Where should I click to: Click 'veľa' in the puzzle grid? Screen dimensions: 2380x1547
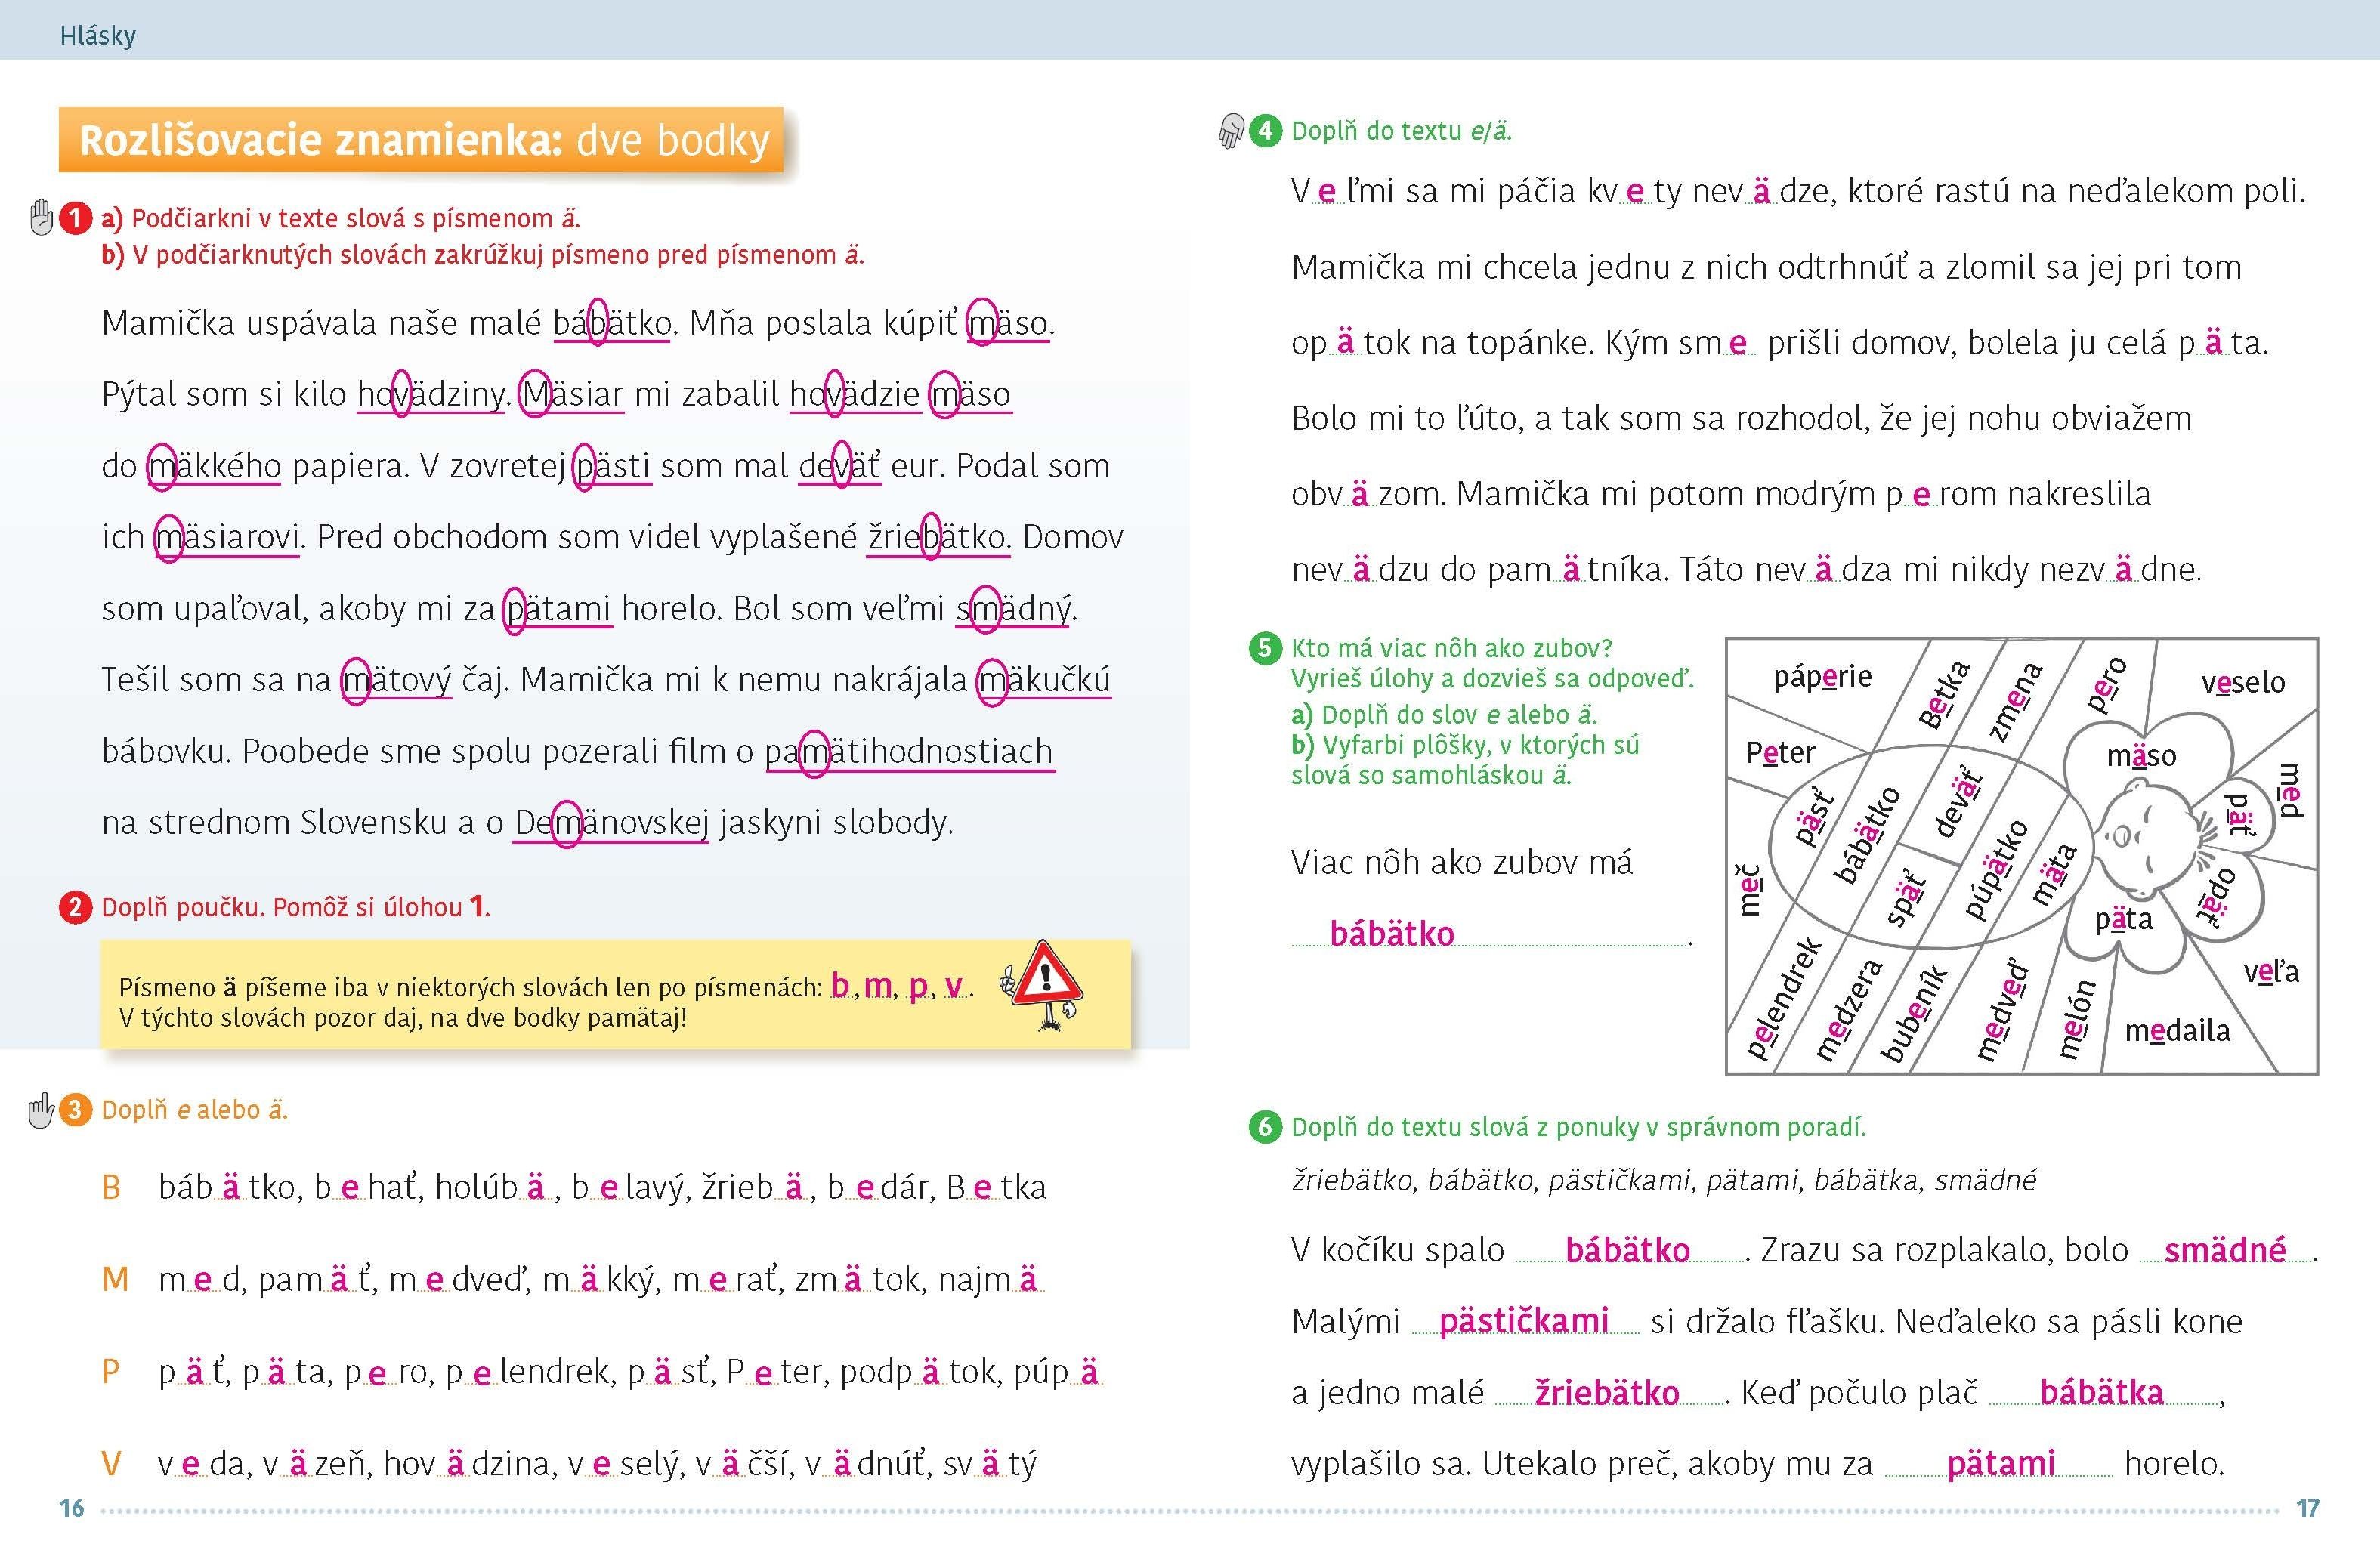[x=2271, y=971]
